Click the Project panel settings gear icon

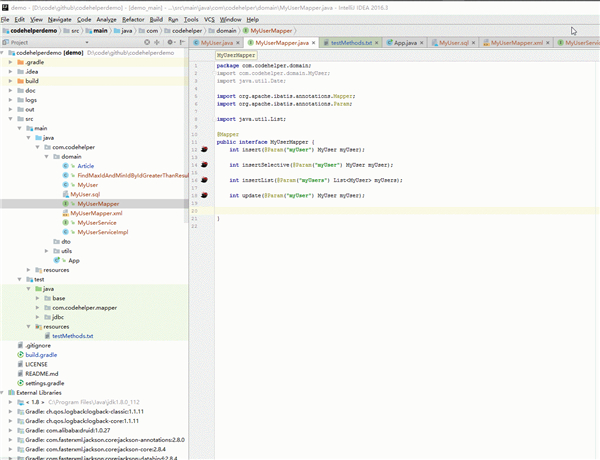[x=168, y=44]
